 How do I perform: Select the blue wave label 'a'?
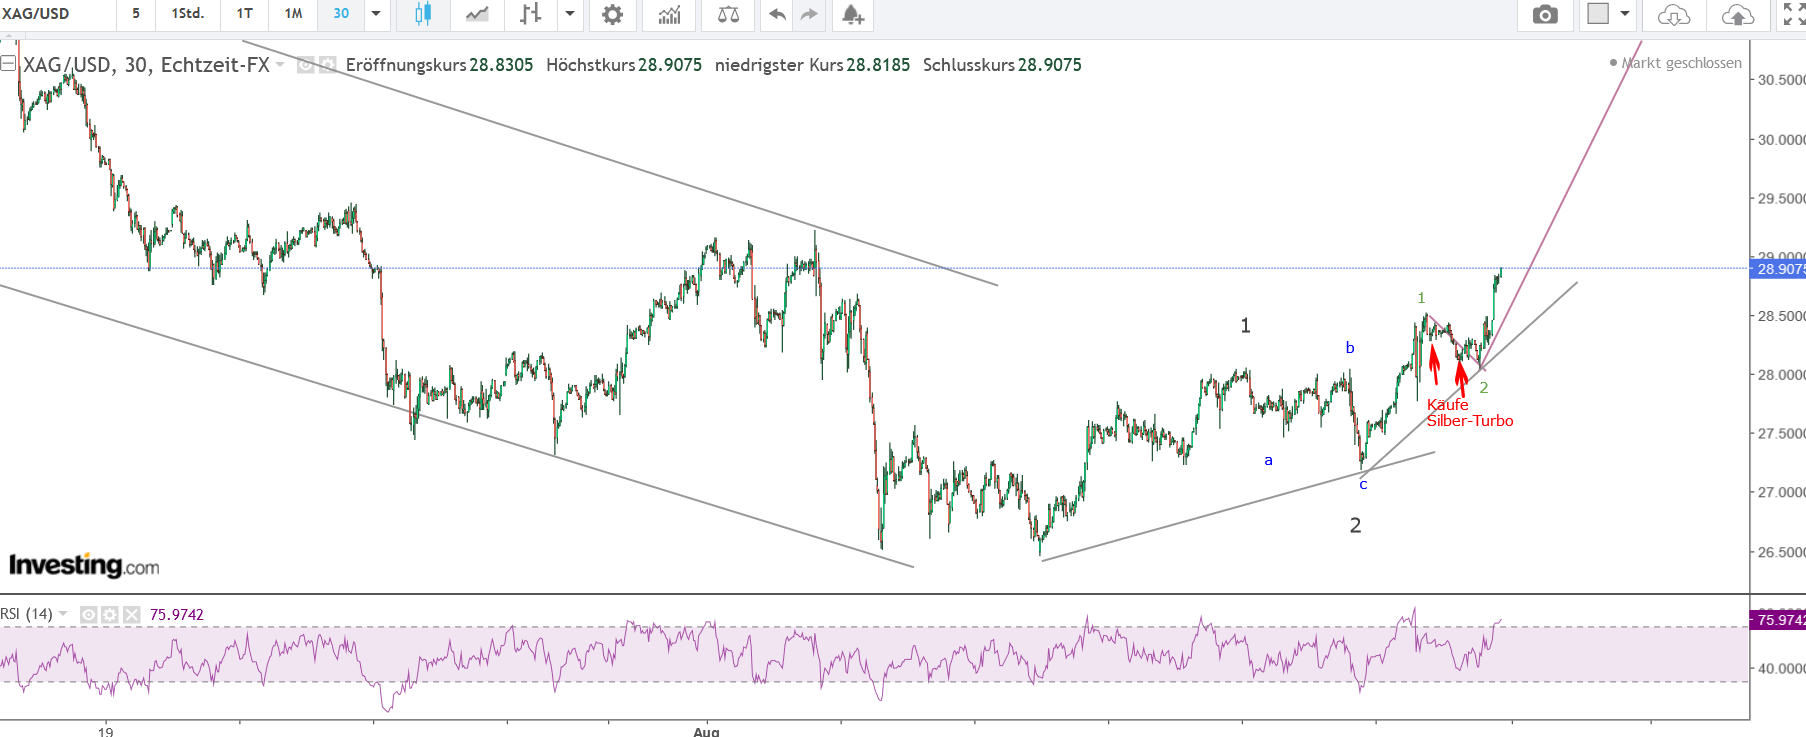click(x=1269, y=461)
